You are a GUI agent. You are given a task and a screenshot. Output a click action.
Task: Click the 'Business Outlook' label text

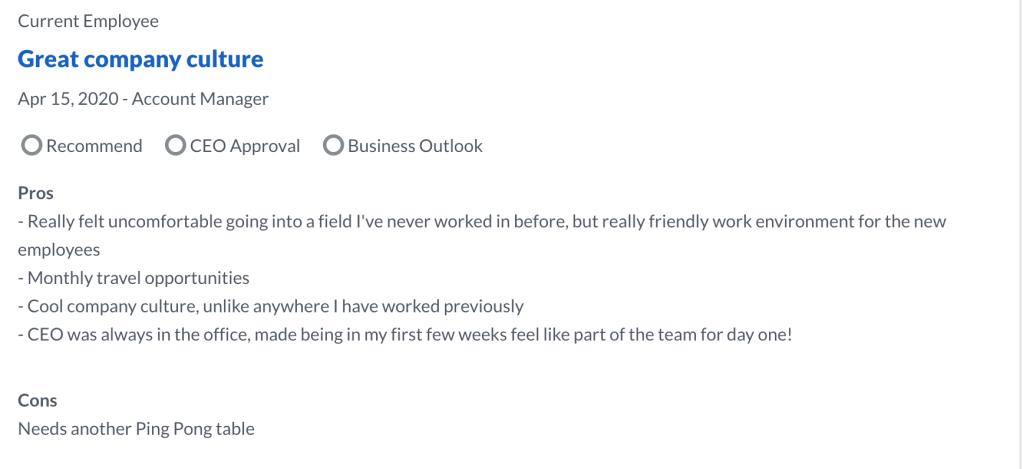[x=415, y=146]
